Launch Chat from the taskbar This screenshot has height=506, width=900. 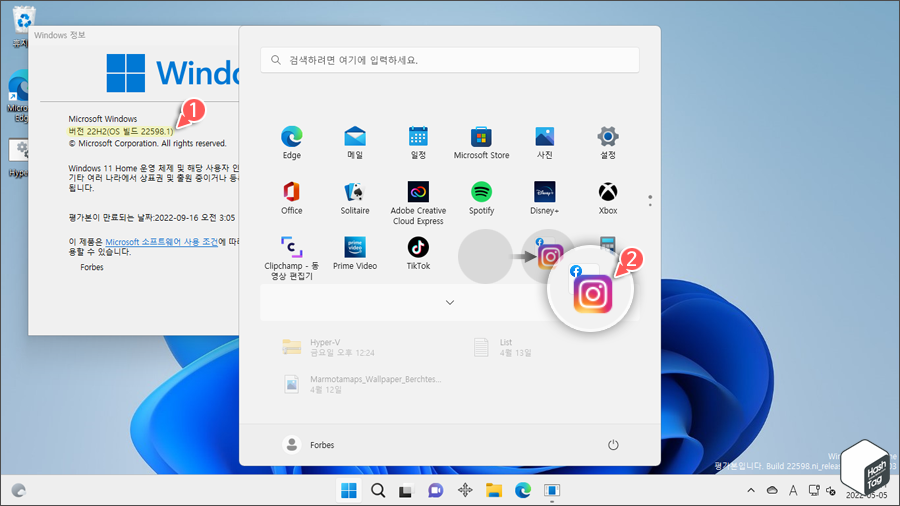pyautogui.click(x=436, y=491)
